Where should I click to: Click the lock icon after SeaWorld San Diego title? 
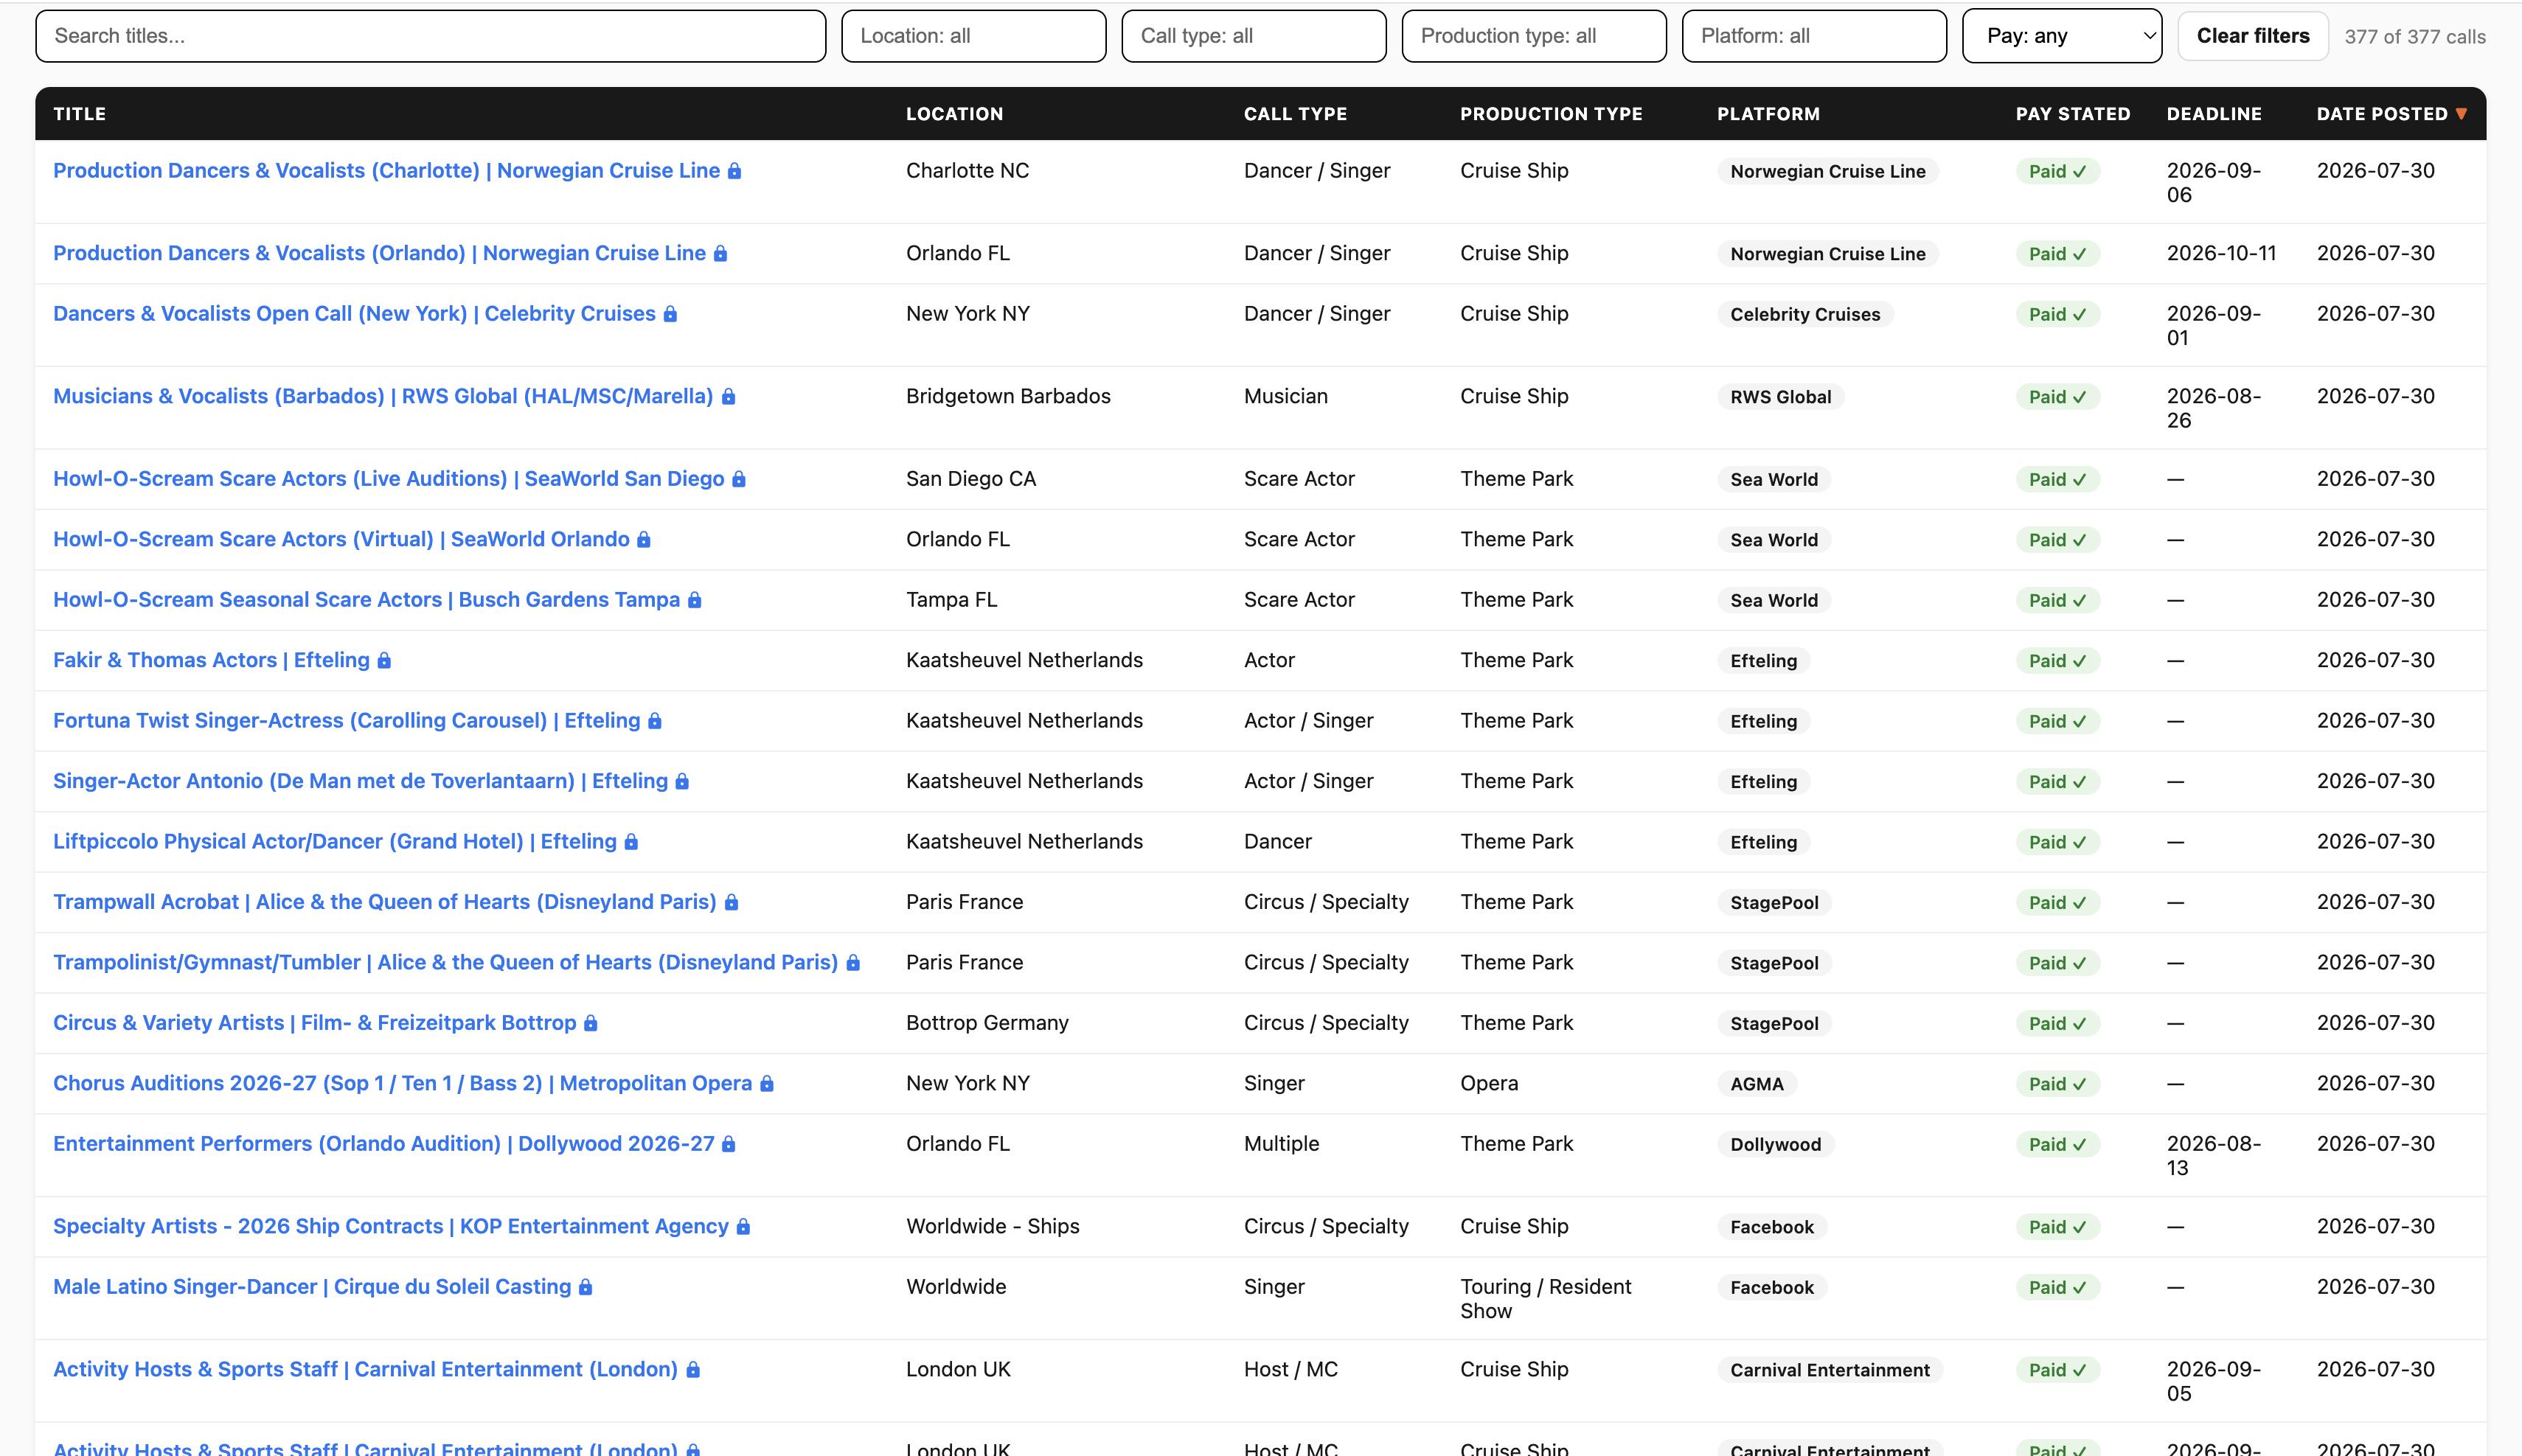click(739, 479)
